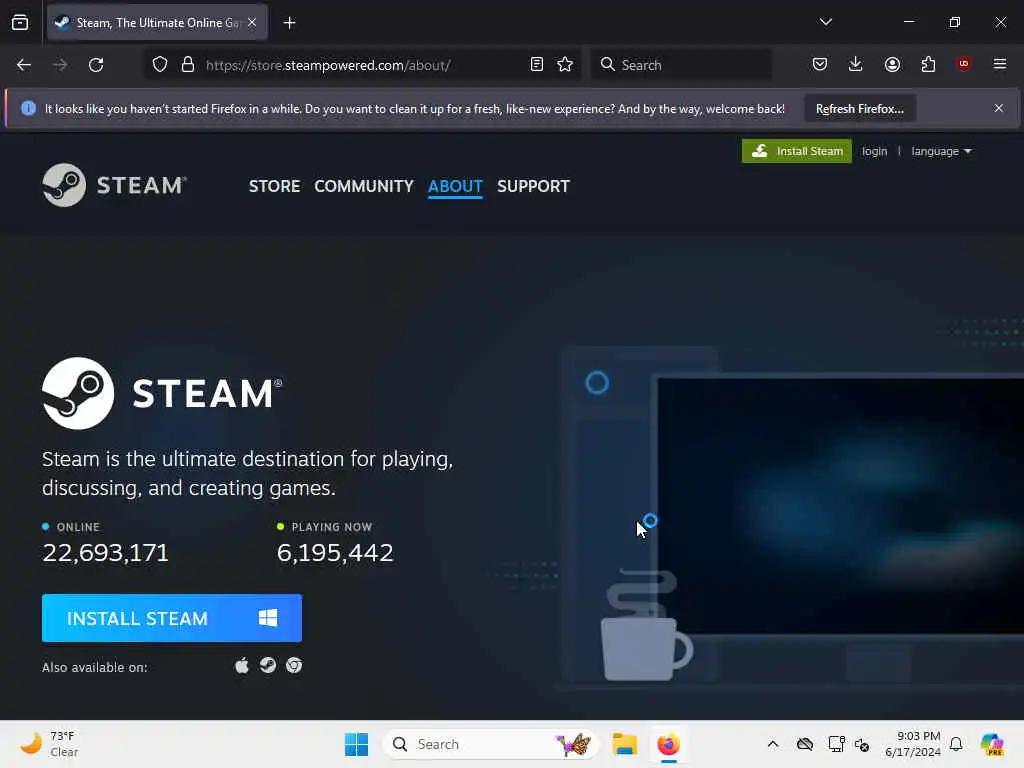
Task: Click the Firefox search box
Action: pos(681,65)
